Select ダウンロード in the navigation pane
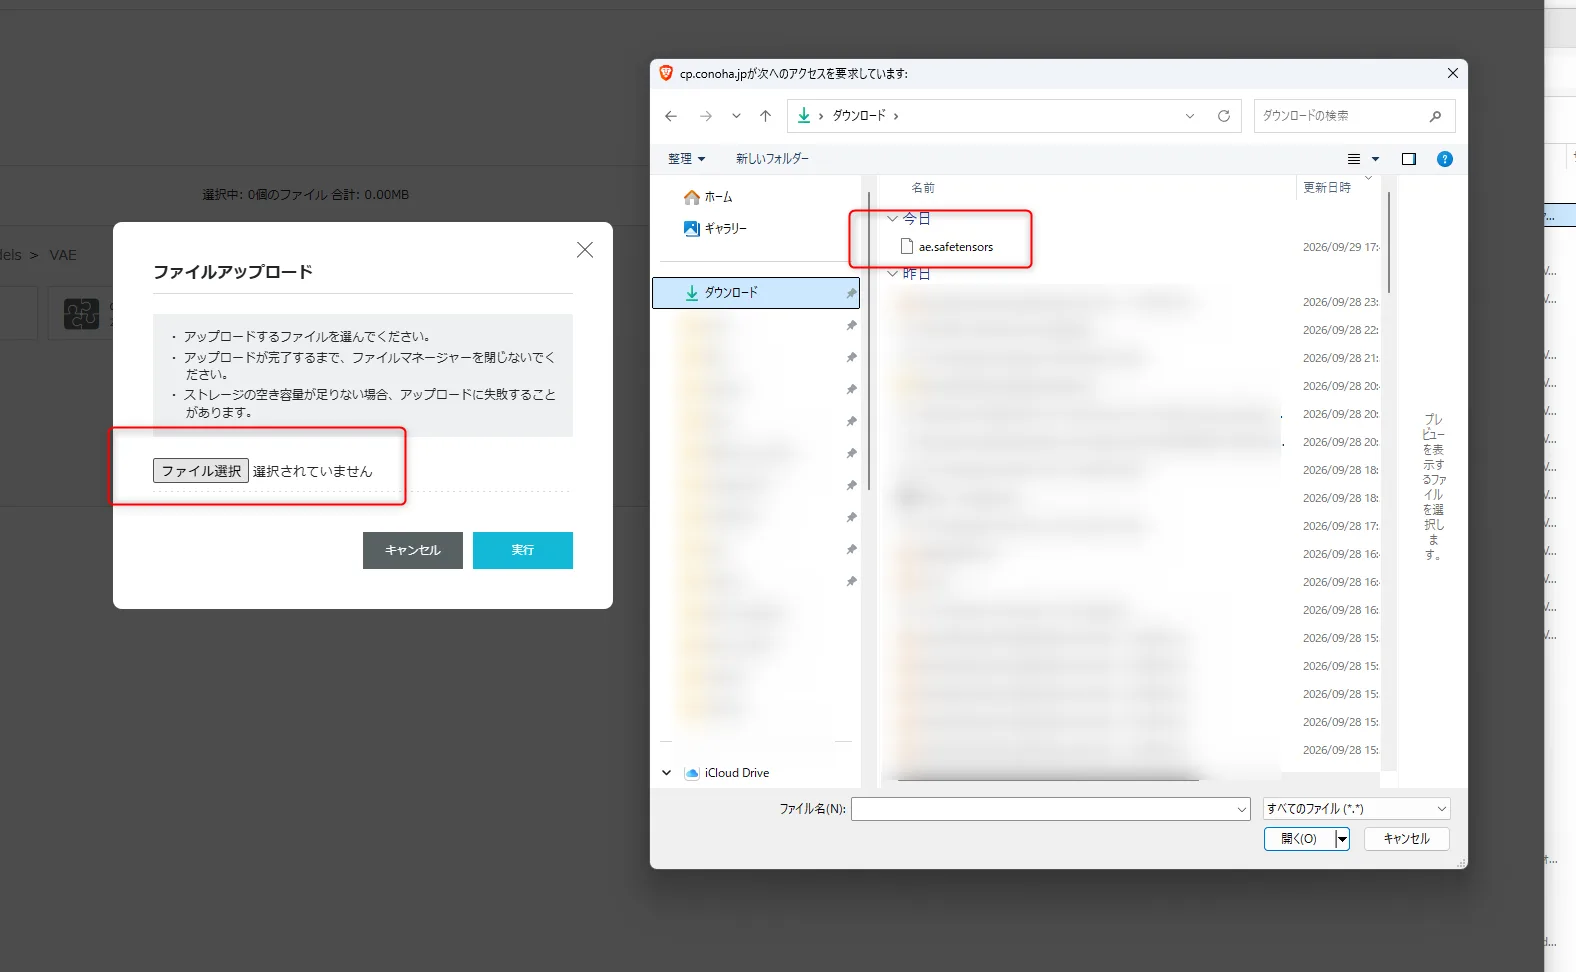Screen dimensions: 1576x972 pos(755,293)
